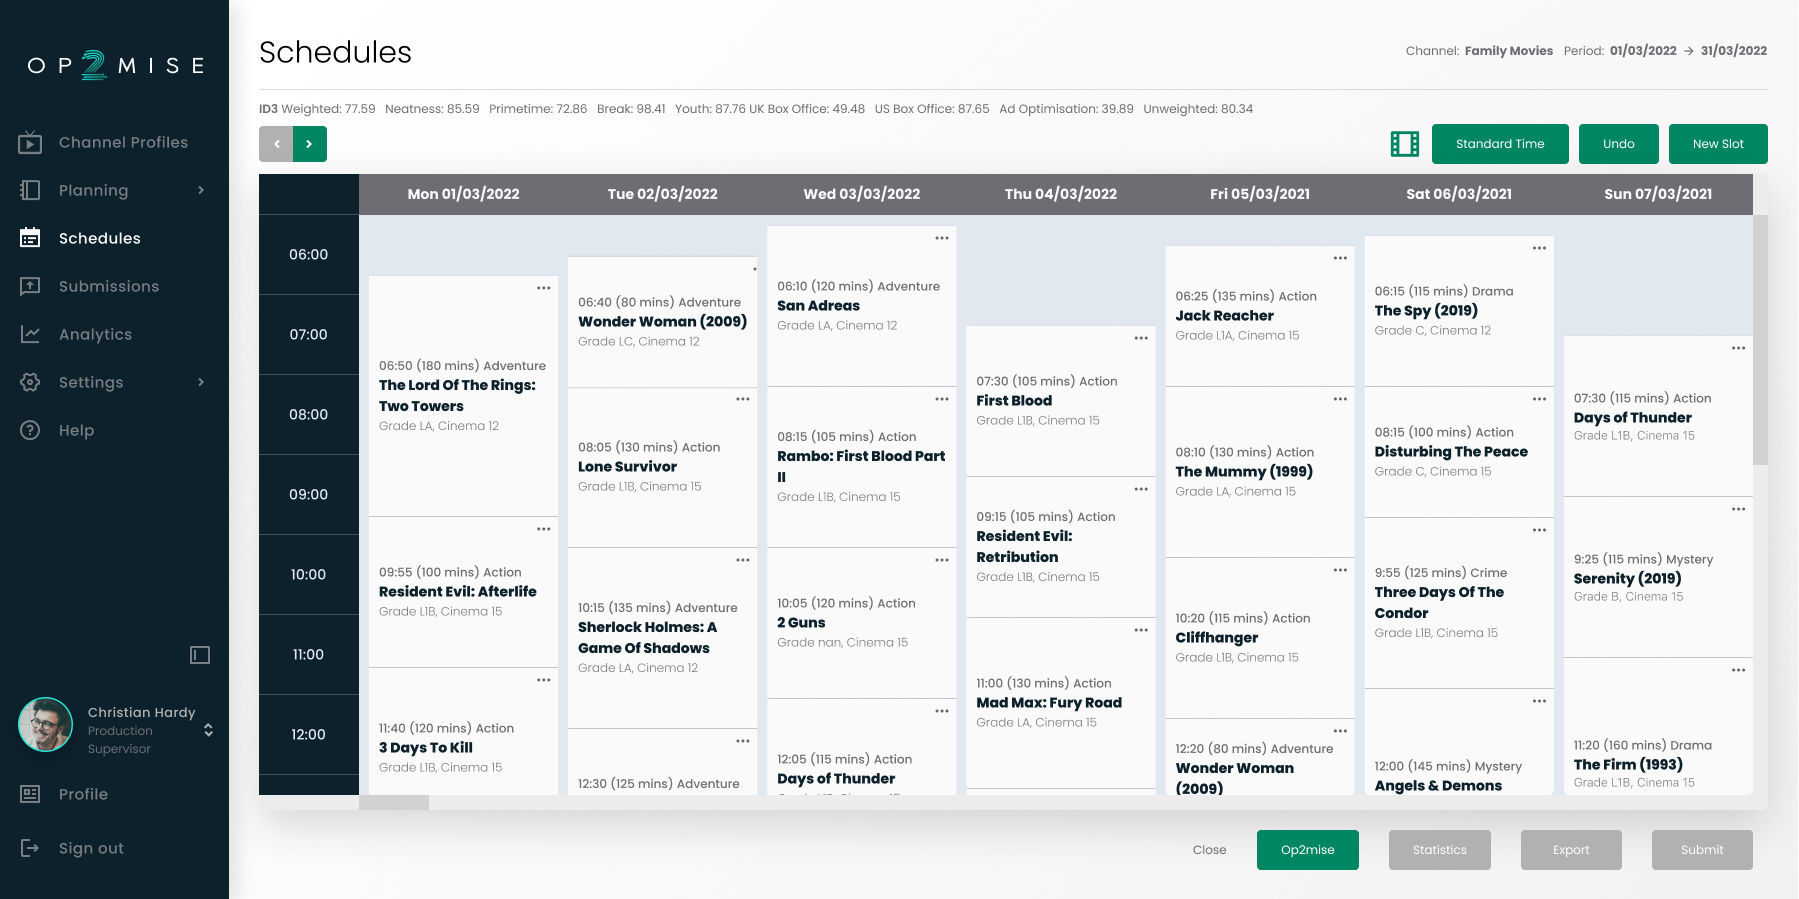This screenshot has height=899, width=1799.
Task: Click the film strip icon near Standard Time
Action: (x=1404, y=144)
